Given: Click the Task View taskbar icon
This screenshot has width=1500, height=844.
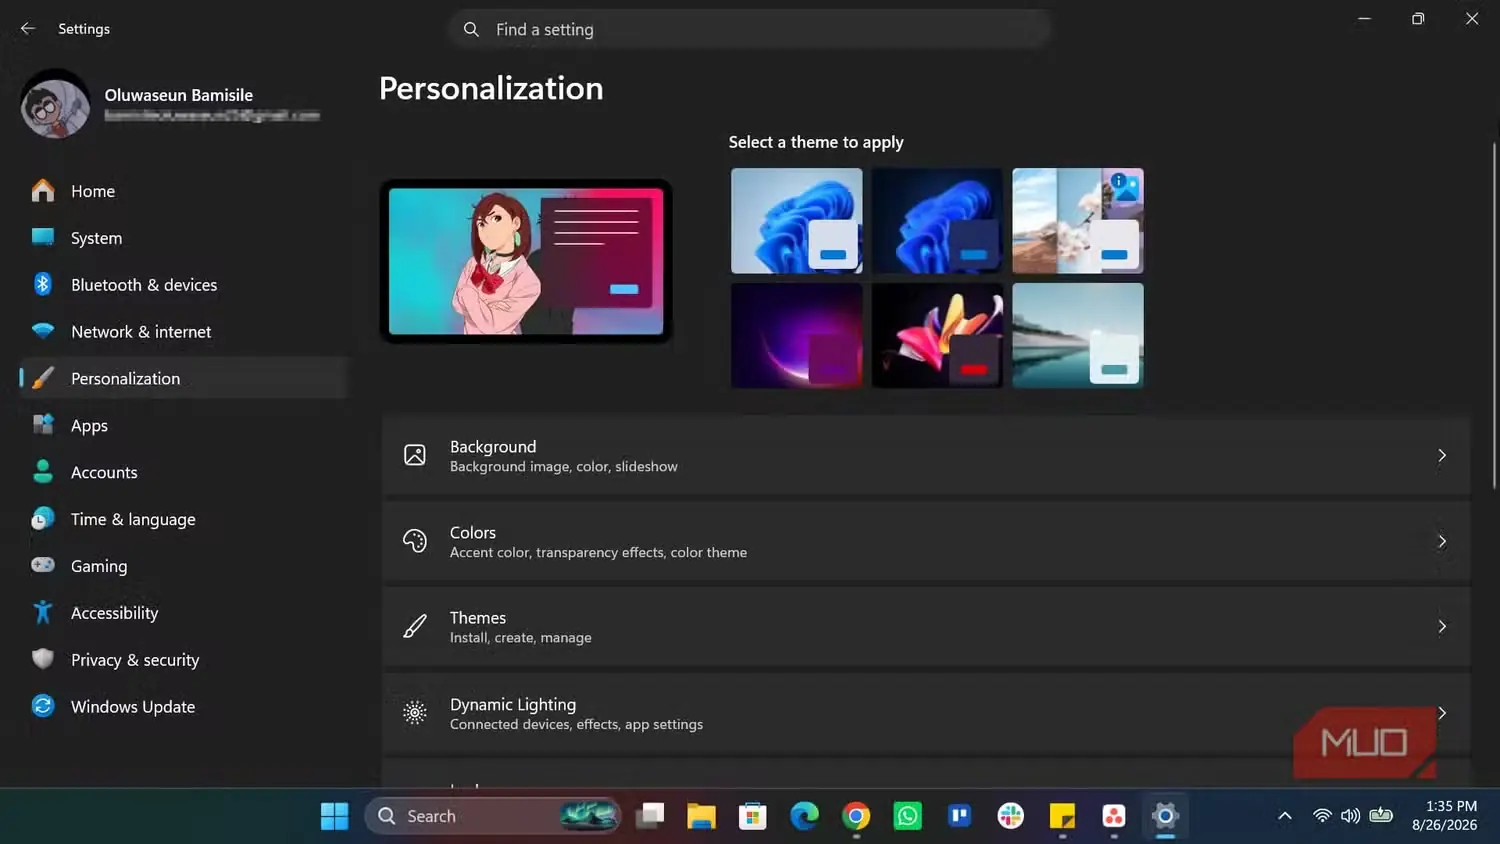Looking at the screenshot, I should [x=650, y=816].
